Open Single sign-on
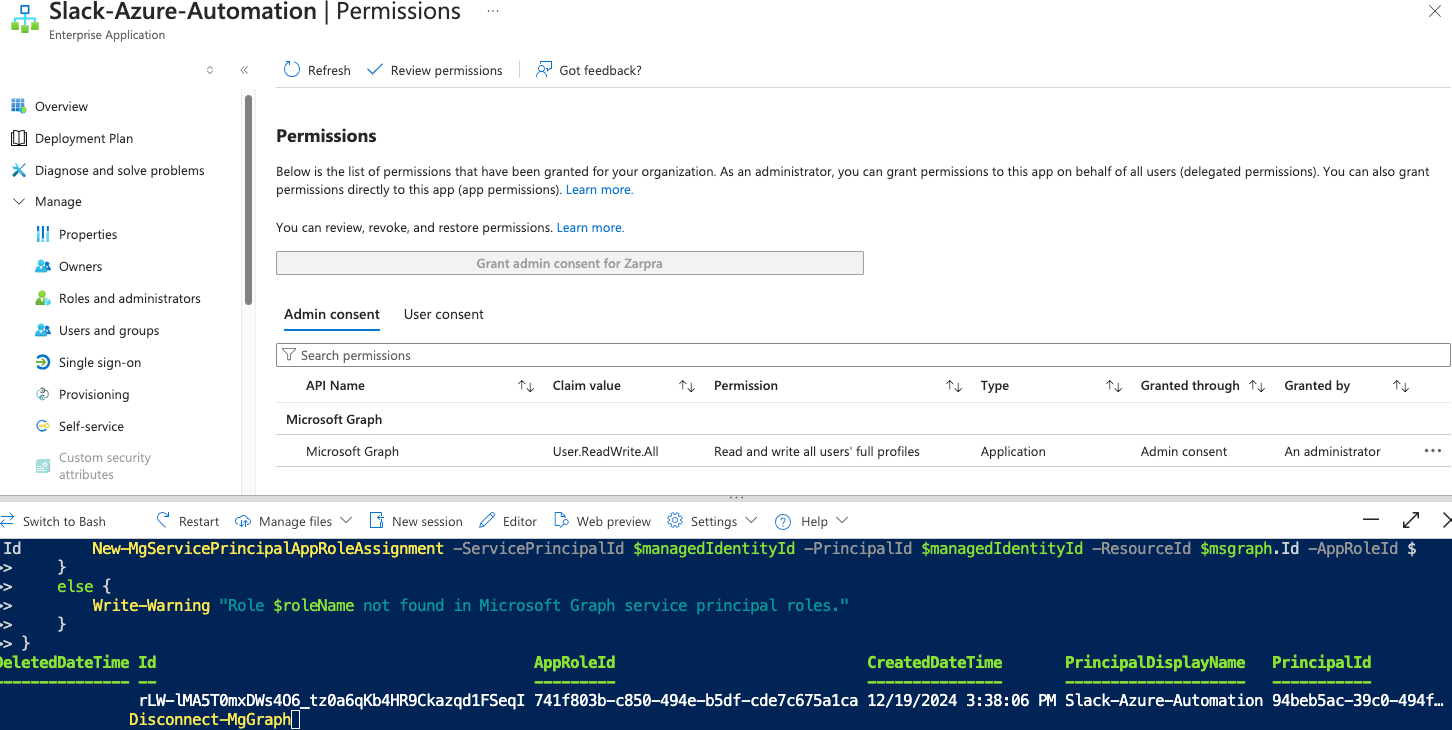 coord(100,362)
